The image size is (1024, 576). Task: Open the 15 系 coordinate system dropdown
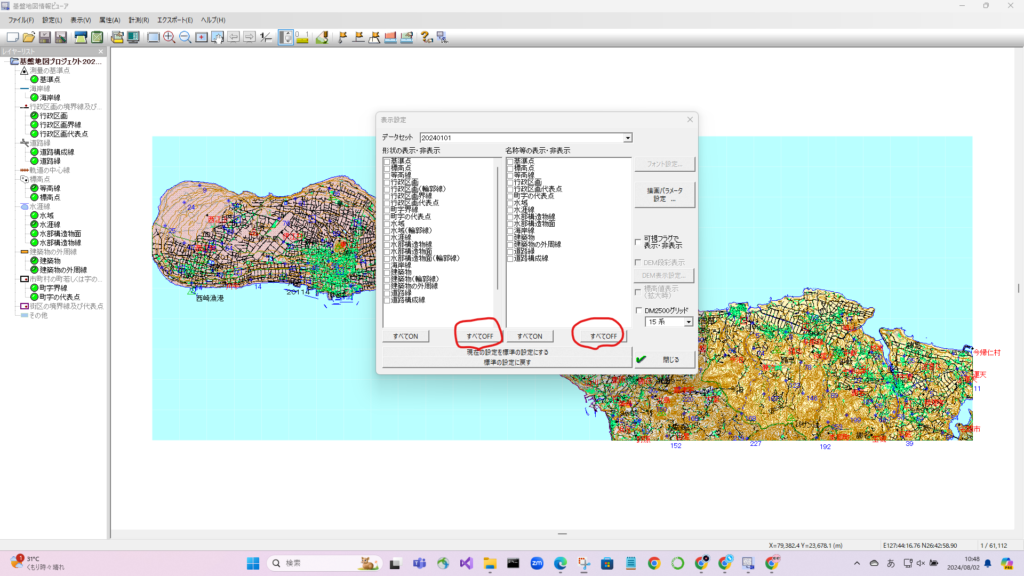pos(688,323)
